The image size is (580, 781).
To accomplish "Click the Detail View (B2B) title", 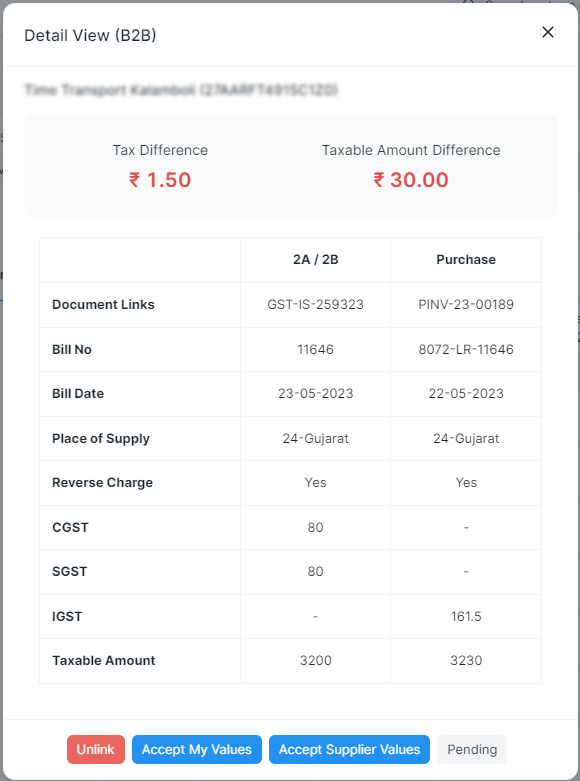I will (90, 35).
